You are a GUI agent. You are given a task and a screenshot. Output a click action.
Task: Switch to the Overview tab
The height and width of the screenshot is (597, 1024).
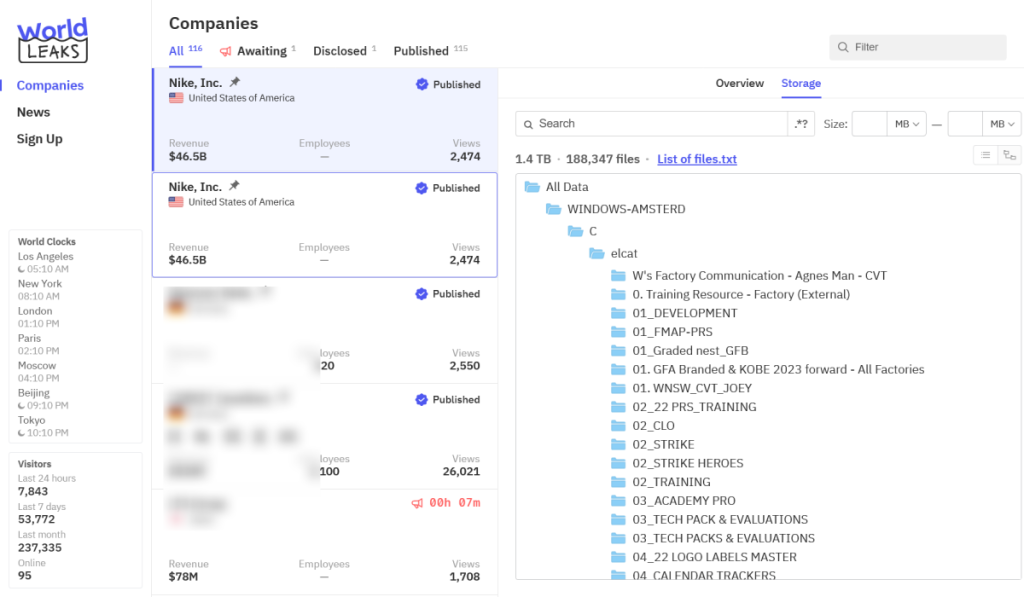(739, 84)
